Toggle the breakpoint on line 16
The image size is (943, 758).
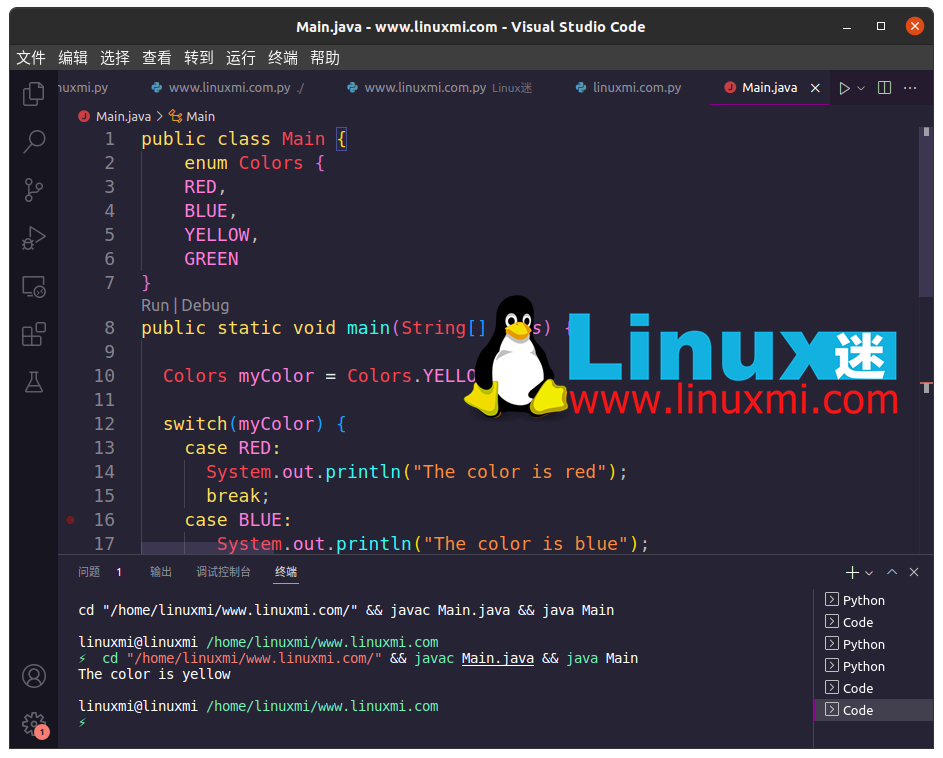(70, 520)
